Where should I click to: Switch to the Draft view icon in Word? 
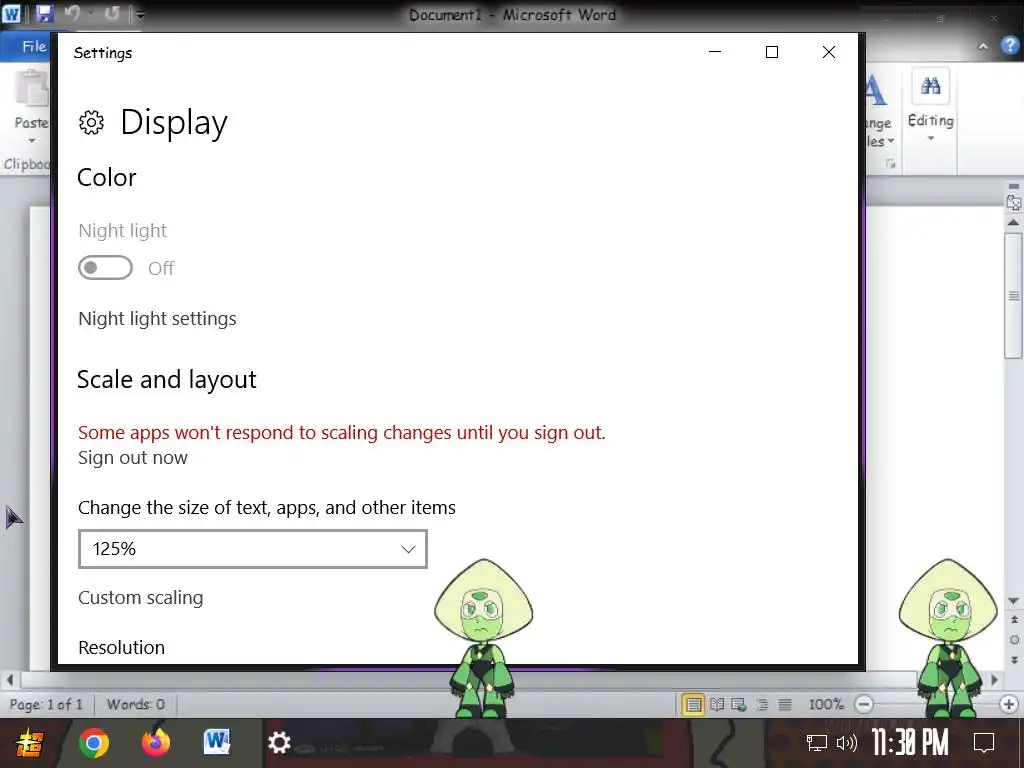[x=785, y=705]
